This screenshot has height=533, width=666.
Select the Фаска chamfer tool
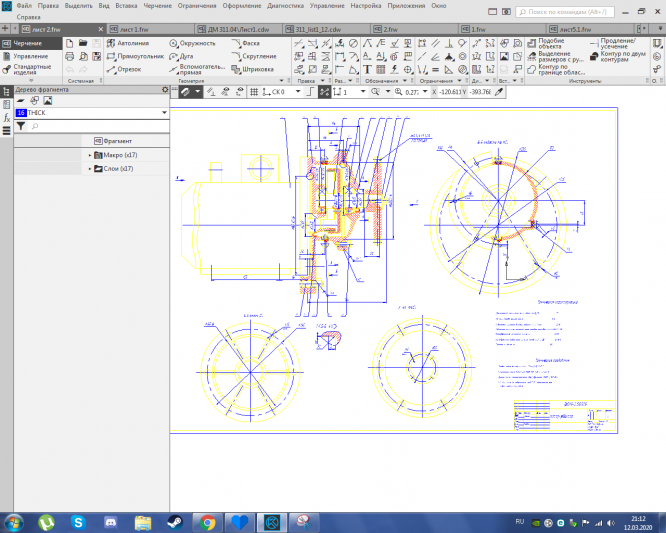coord(247,44)
